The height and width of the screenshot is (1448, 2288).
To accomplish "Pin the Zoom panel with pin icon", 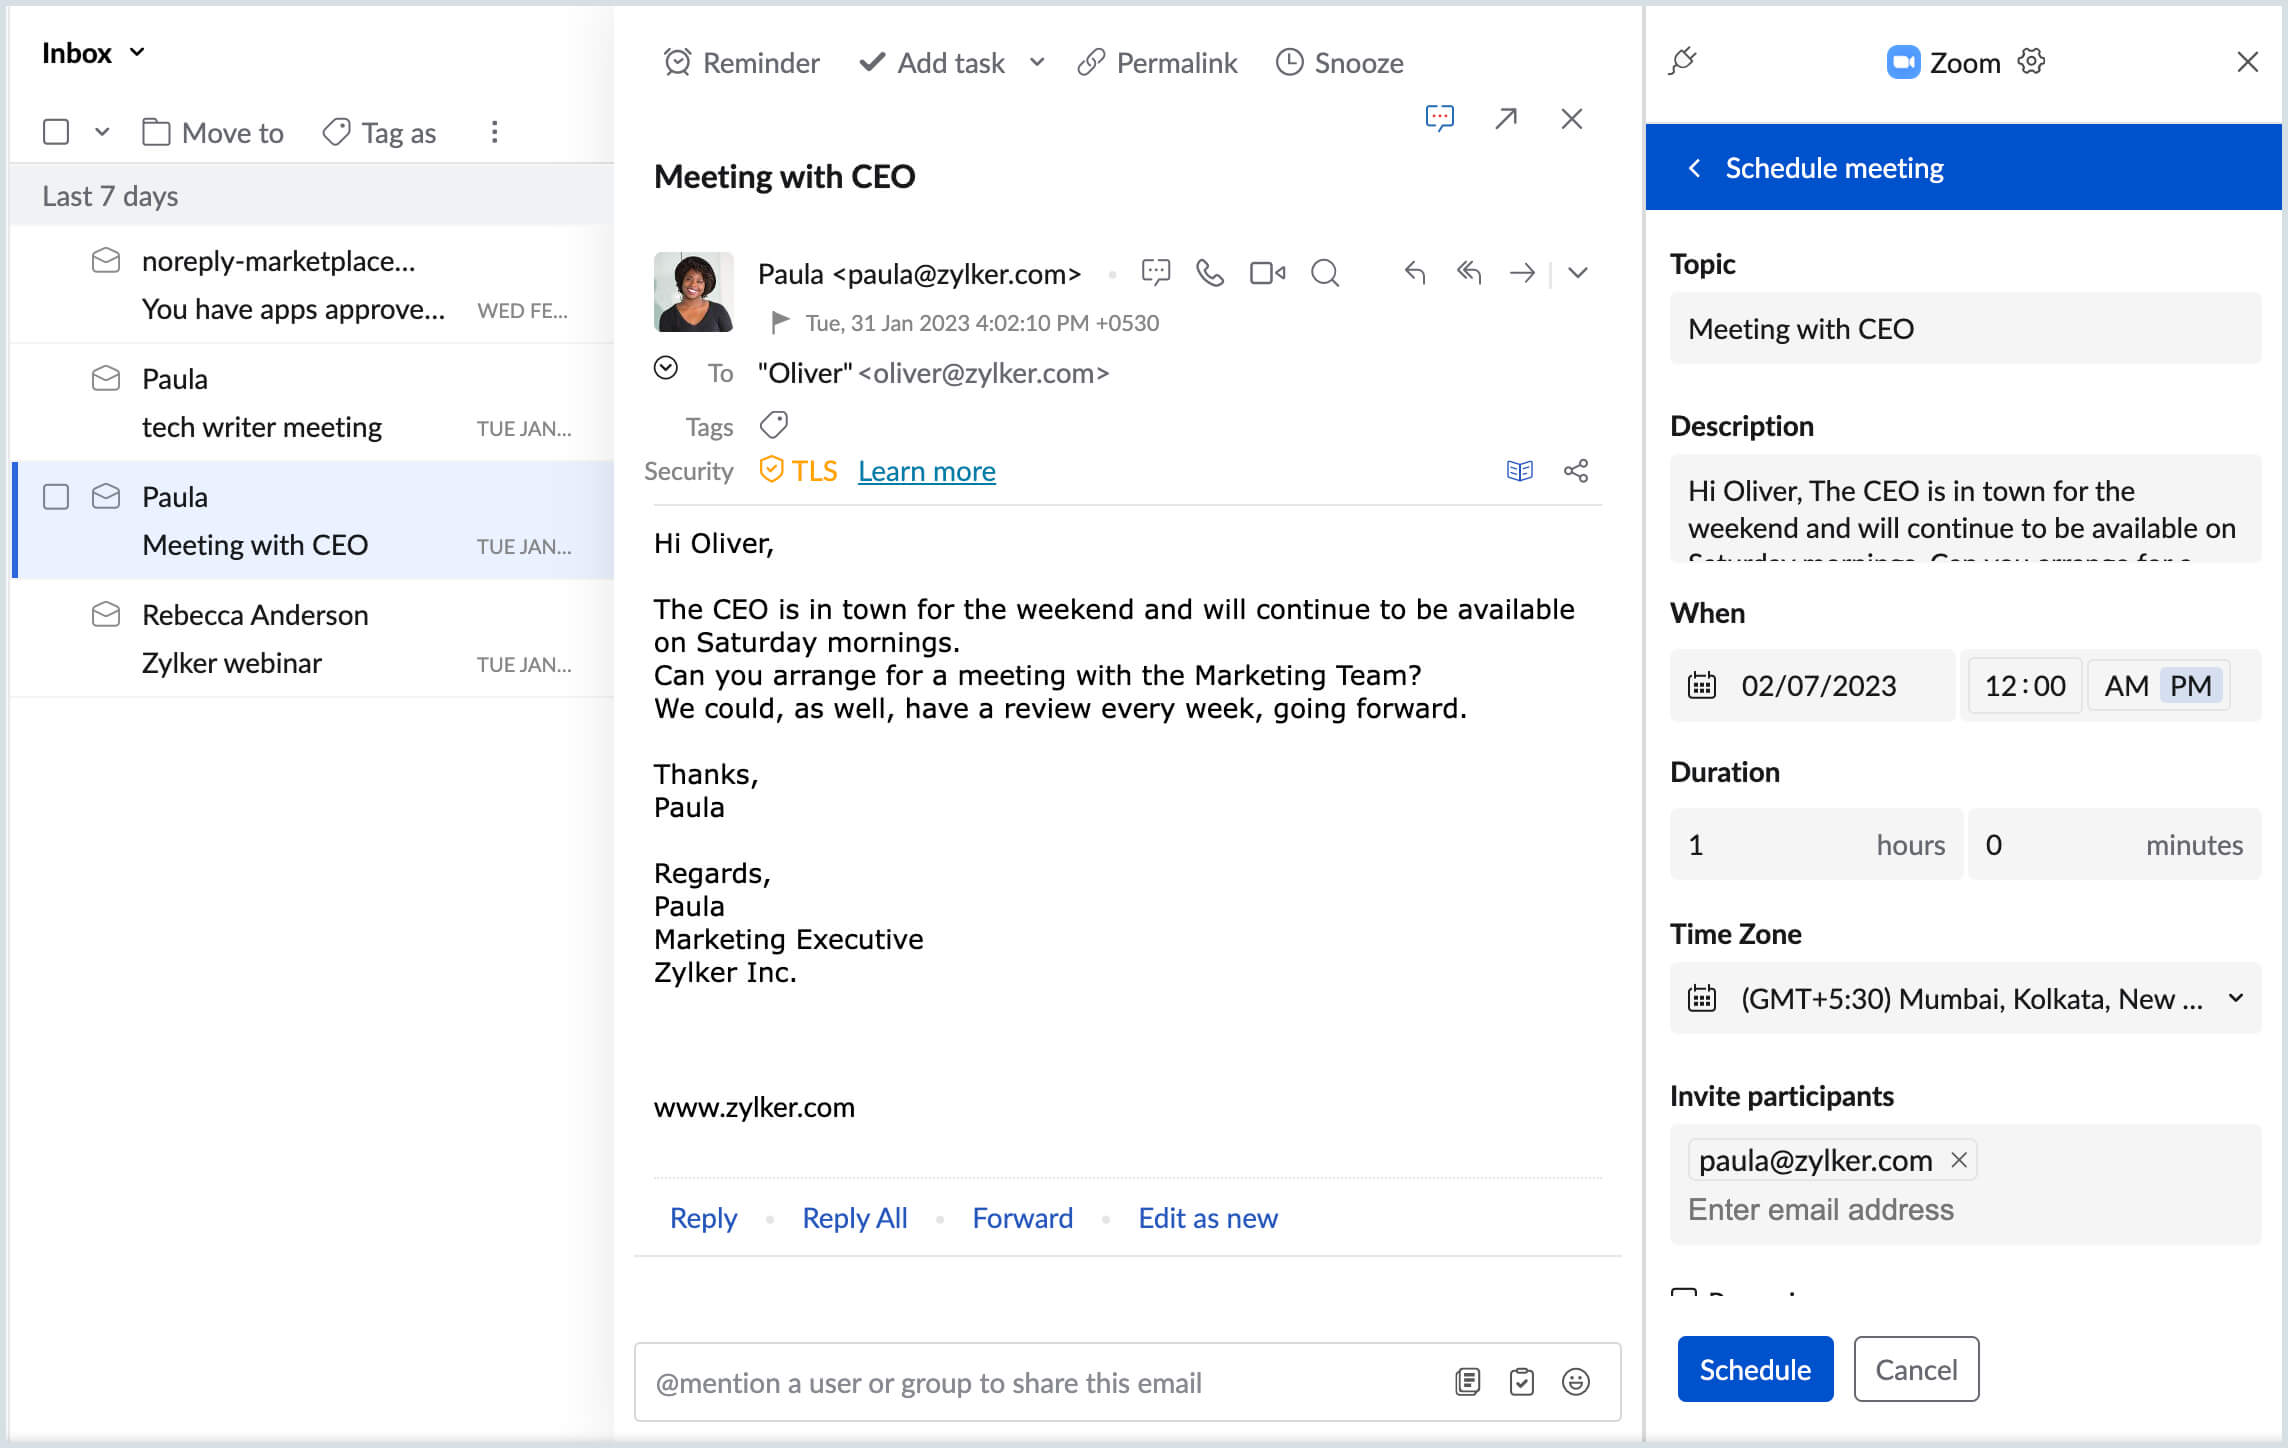I will 1683,61.
